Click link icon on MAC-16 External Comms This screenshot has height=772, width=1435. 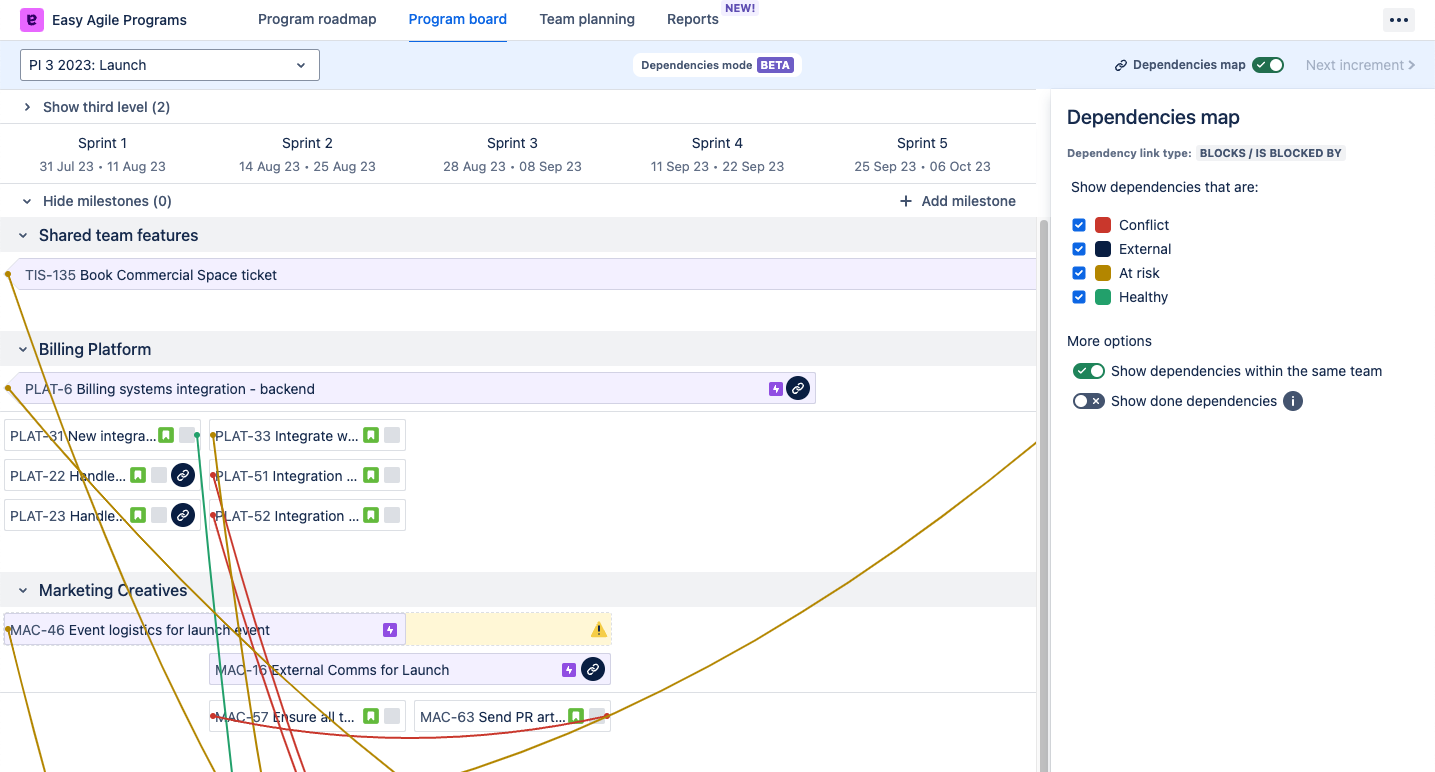(593, 669)
